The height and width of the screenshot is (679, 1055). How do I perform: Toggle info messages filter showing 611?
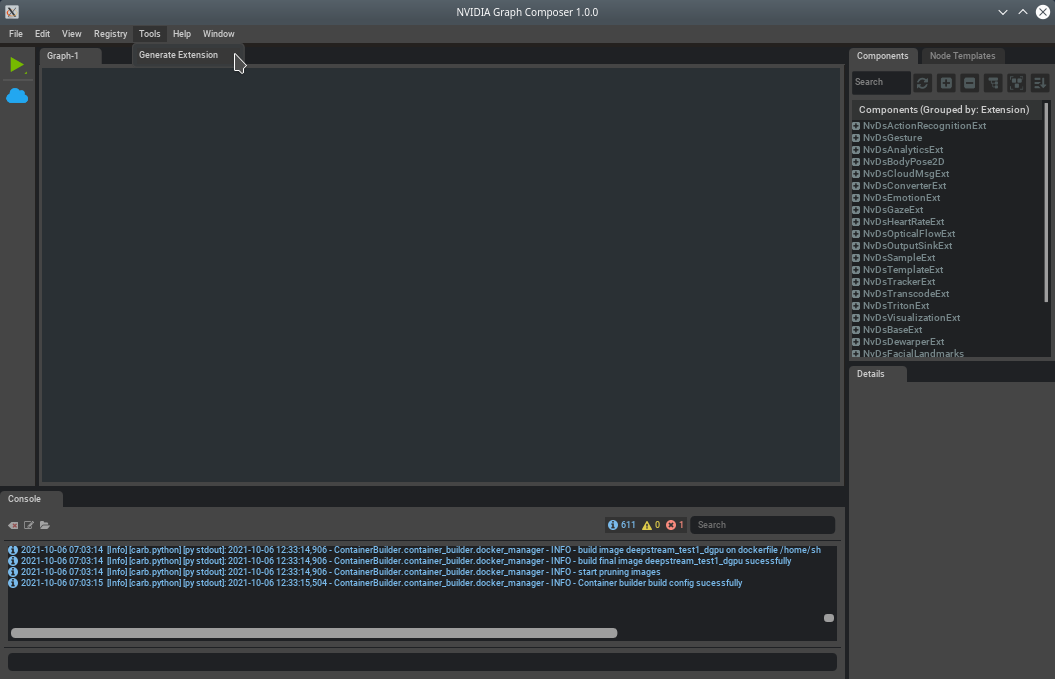(621, 525)
